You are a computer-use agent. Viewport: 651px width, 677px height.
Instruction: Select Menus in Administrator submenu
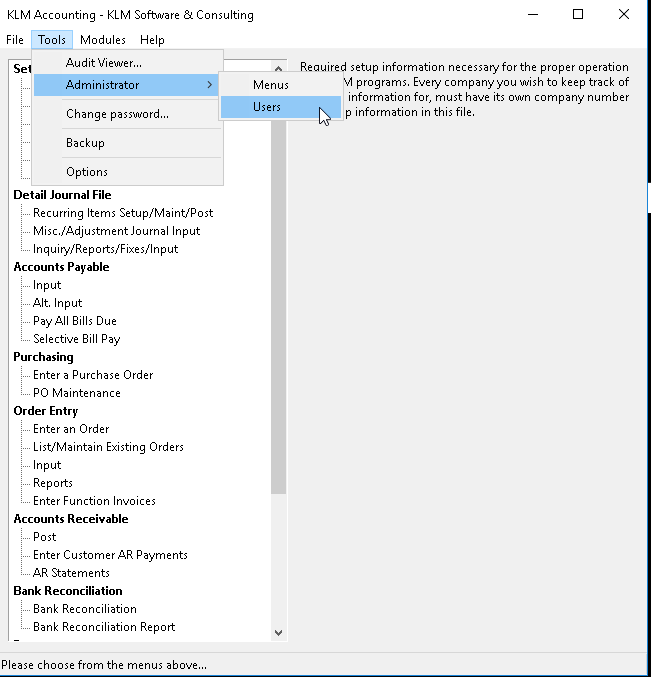[281, 85]
